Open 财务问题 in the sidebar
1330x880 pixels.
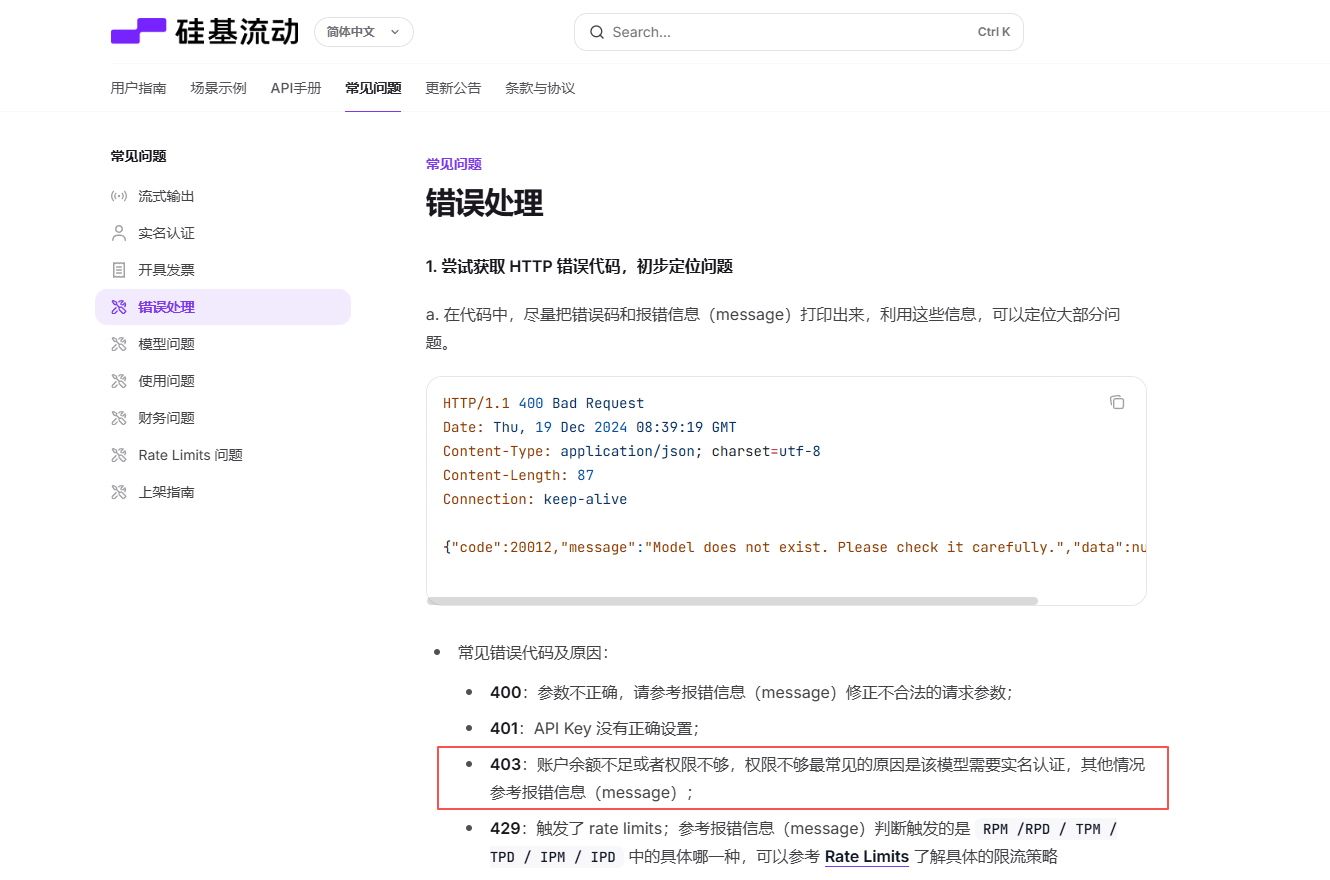click(x=223, y=418)
